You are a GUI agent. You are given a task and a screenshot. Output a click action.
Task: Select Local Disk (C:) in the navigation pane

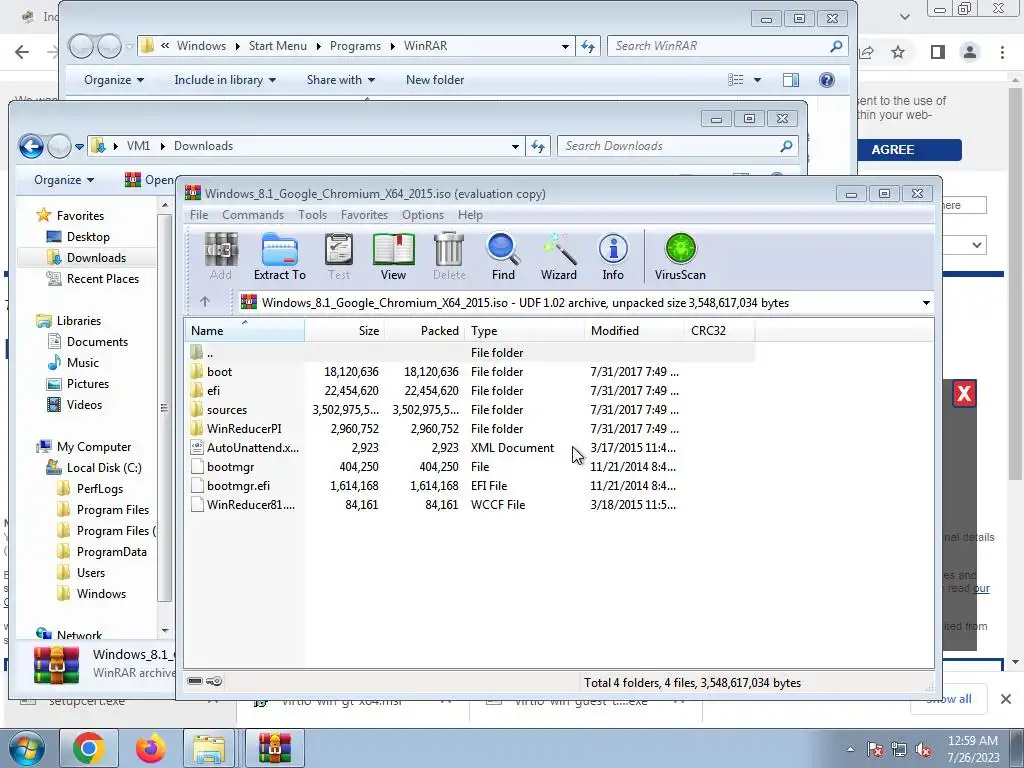point(103,468)
